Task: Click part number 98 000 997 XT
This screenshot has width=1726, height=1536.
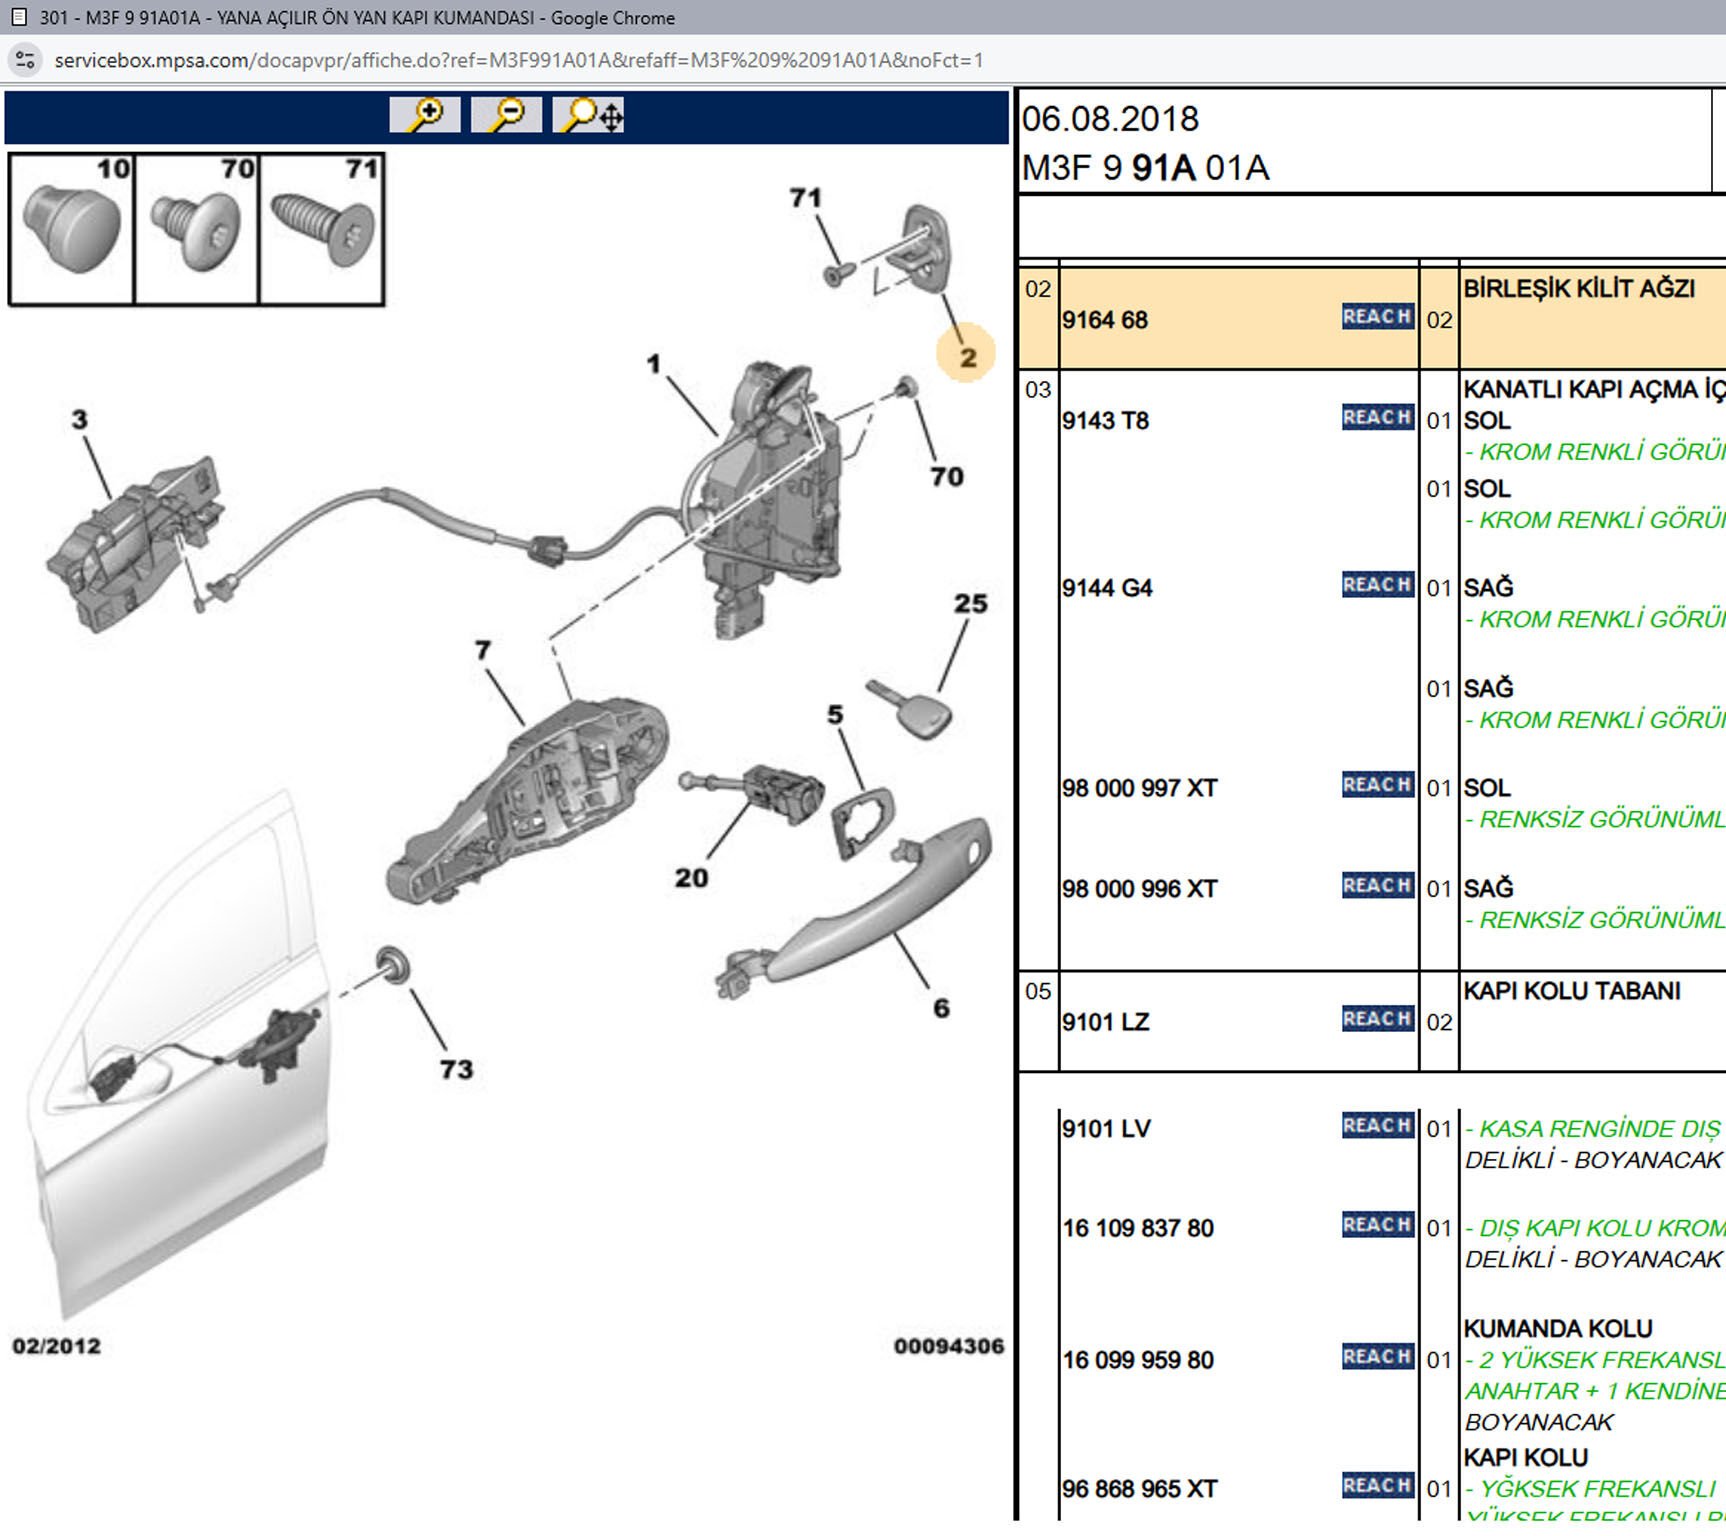Action: coord(1139,789)
